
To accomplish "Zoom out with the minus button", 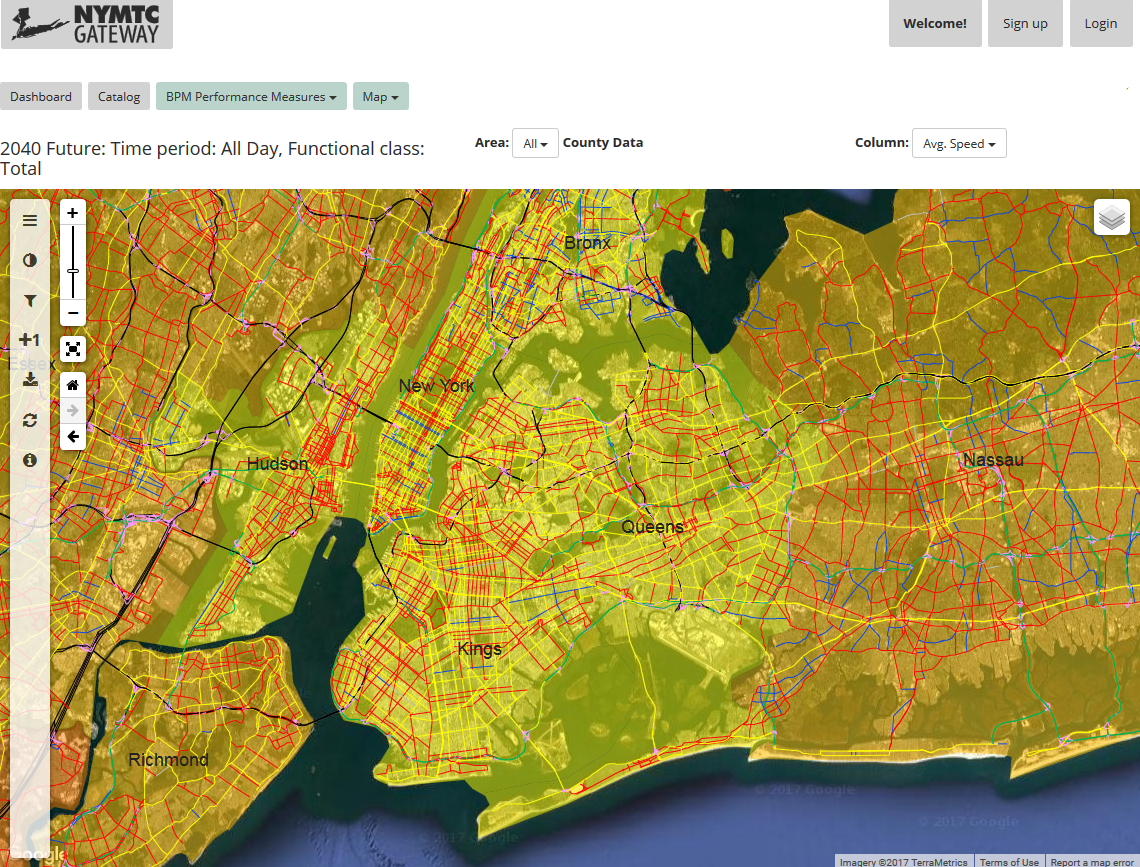I will click(73, 312).
